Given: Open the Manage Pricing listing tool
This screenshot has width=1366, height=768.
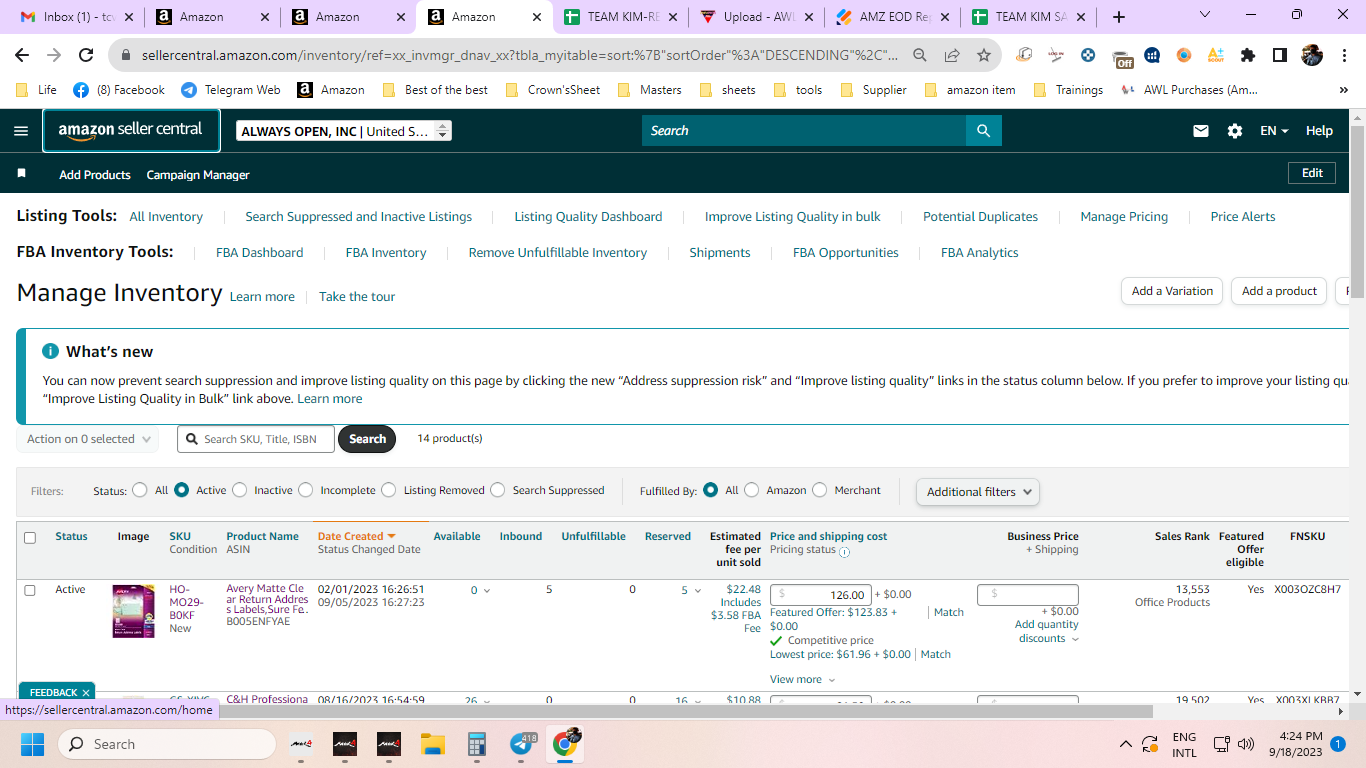Looking at the screenshot, I should tap(1124, 217).
